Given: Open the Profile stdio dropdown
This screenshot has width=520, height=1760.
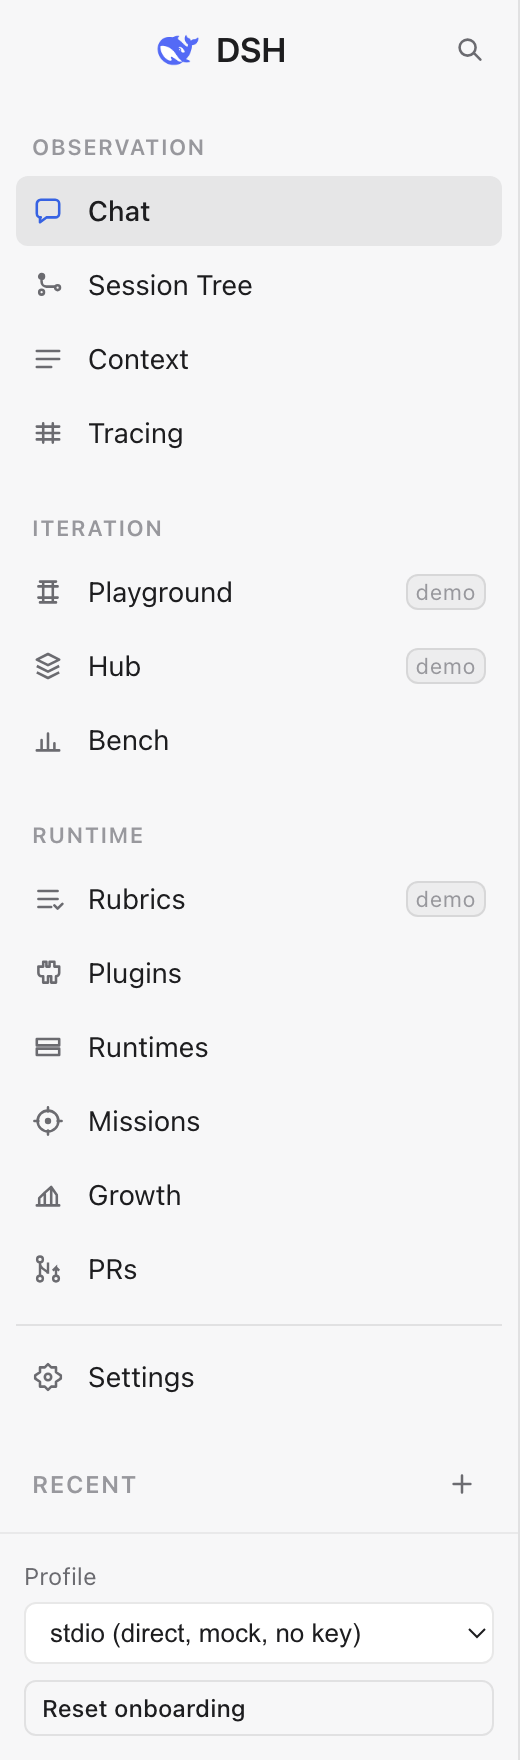Looking at the screenshot, I should coord(259,1633).
